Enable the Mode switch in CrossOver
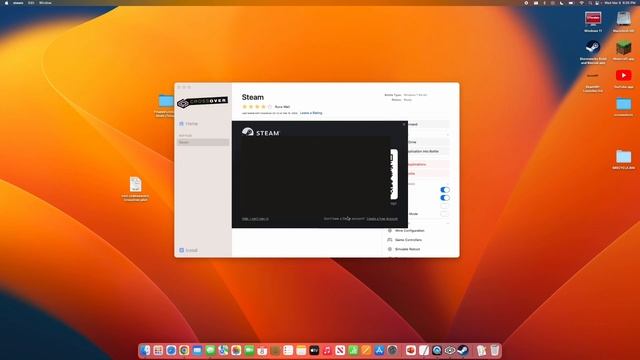640x360 pixels. coord(444,213)
